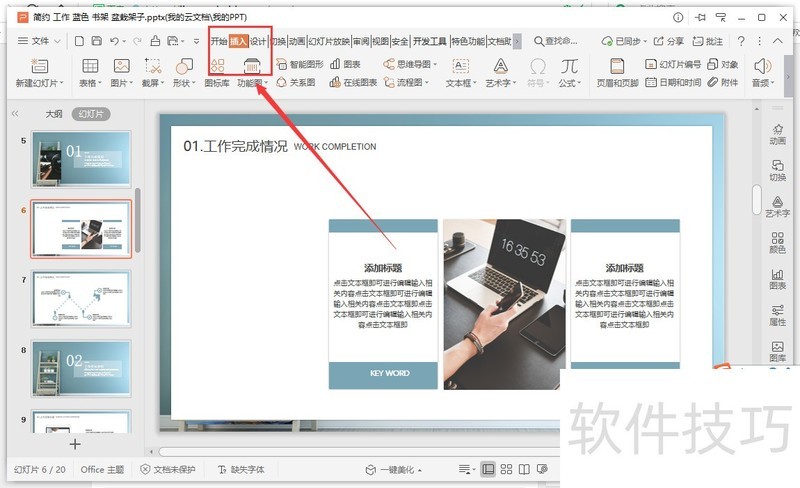
Task: Open the 图库 gallery side panel
Action: [777, 351]
